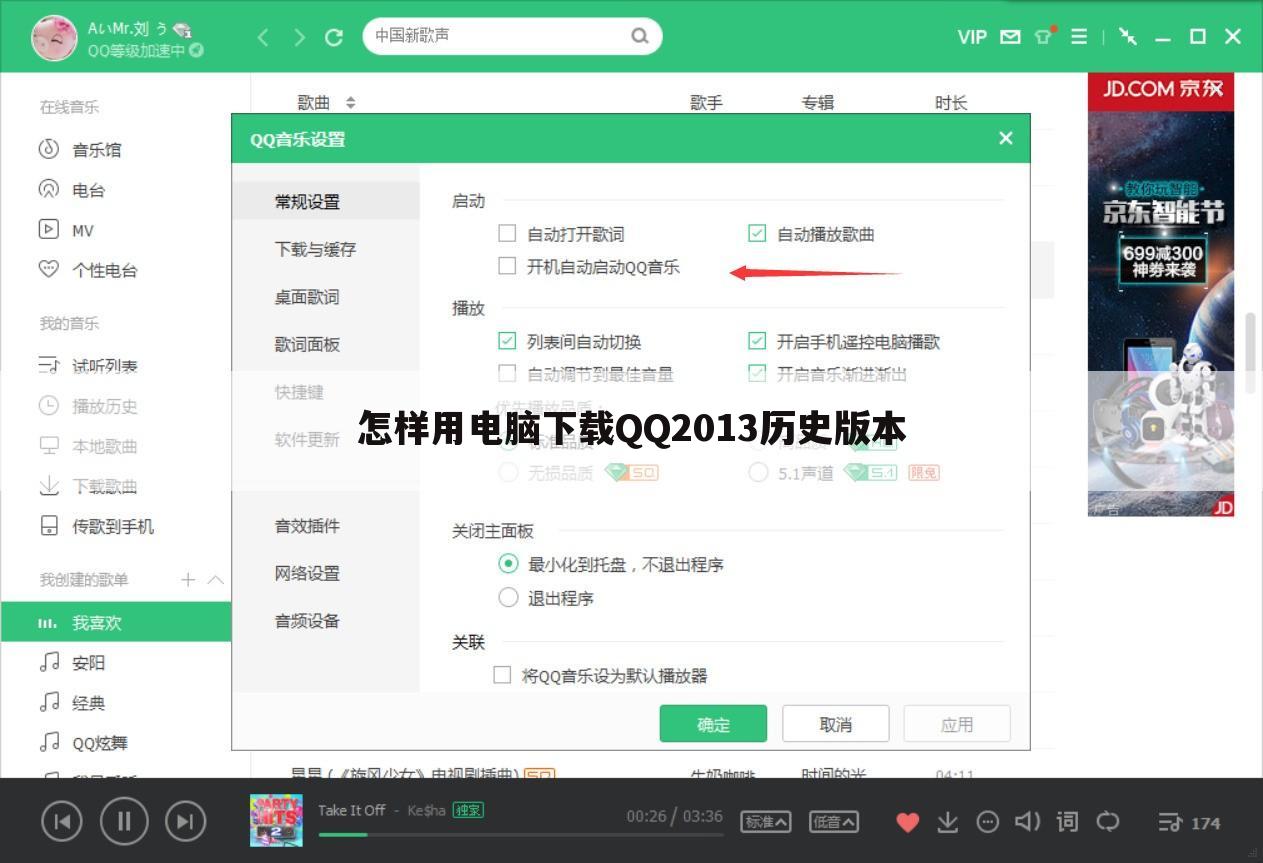The height and width of the screenshot is (863, 1263).
Task: Add a new playlist with plus icon
Action: tap(188, 579)
